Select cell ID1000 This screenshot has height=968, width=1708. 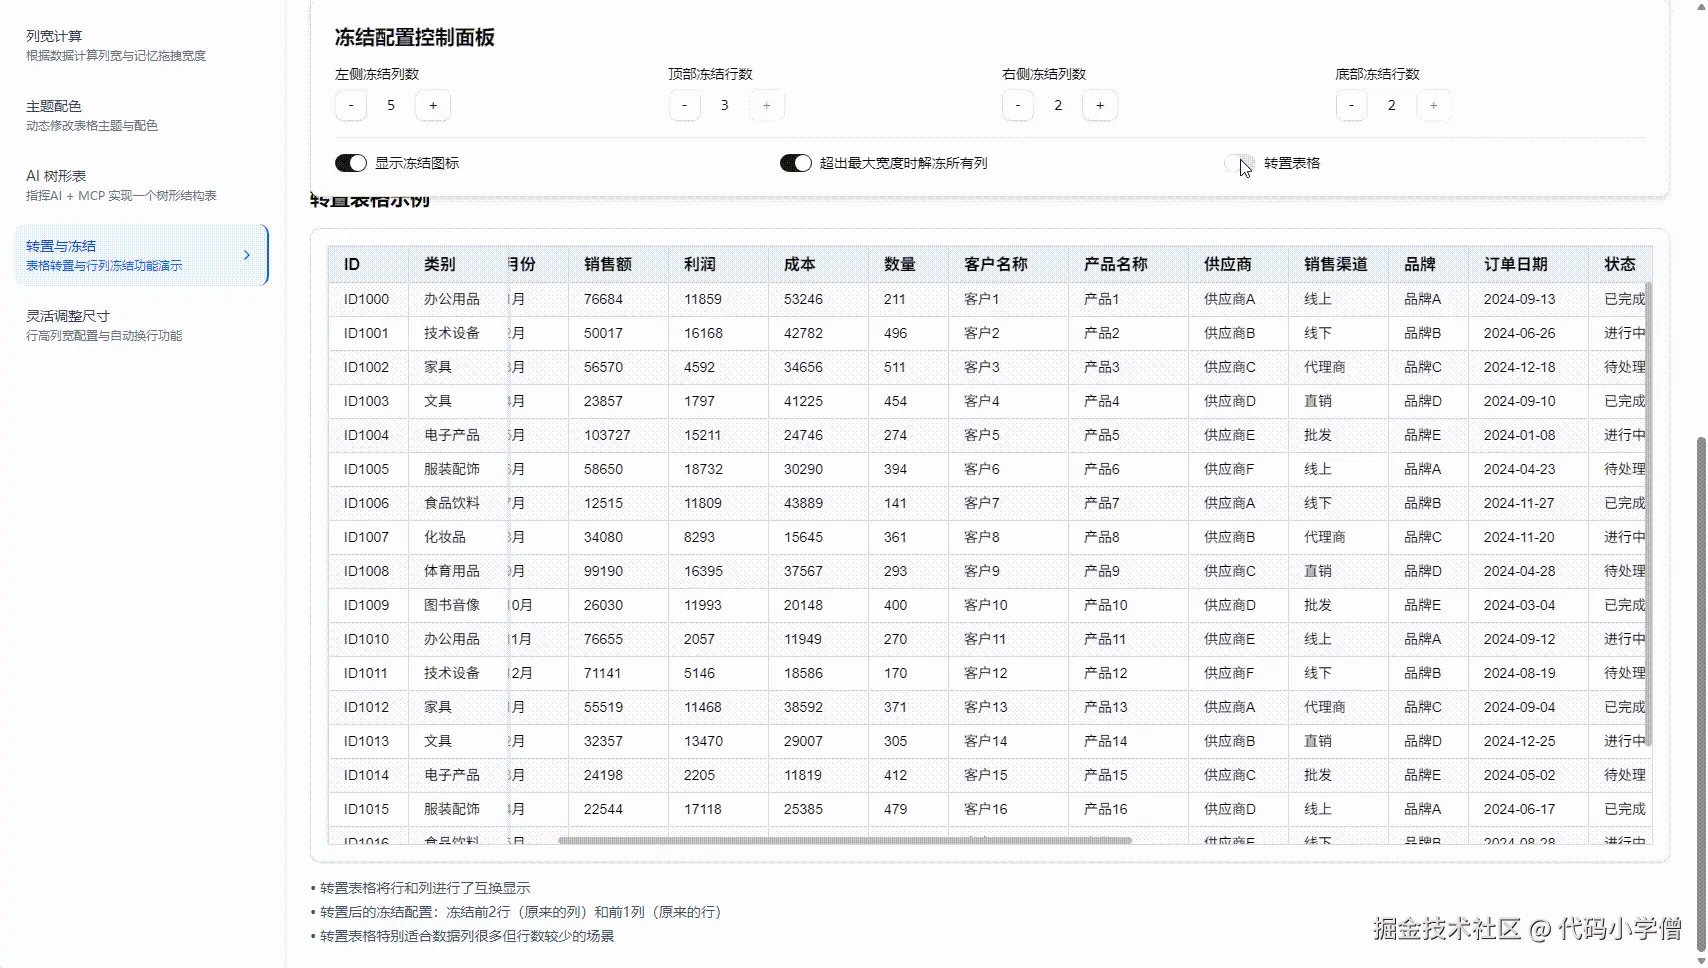click(x=368, y=299)
